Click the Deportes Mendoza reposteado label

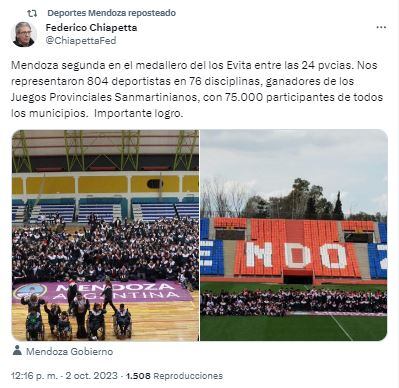click(112, 13)
